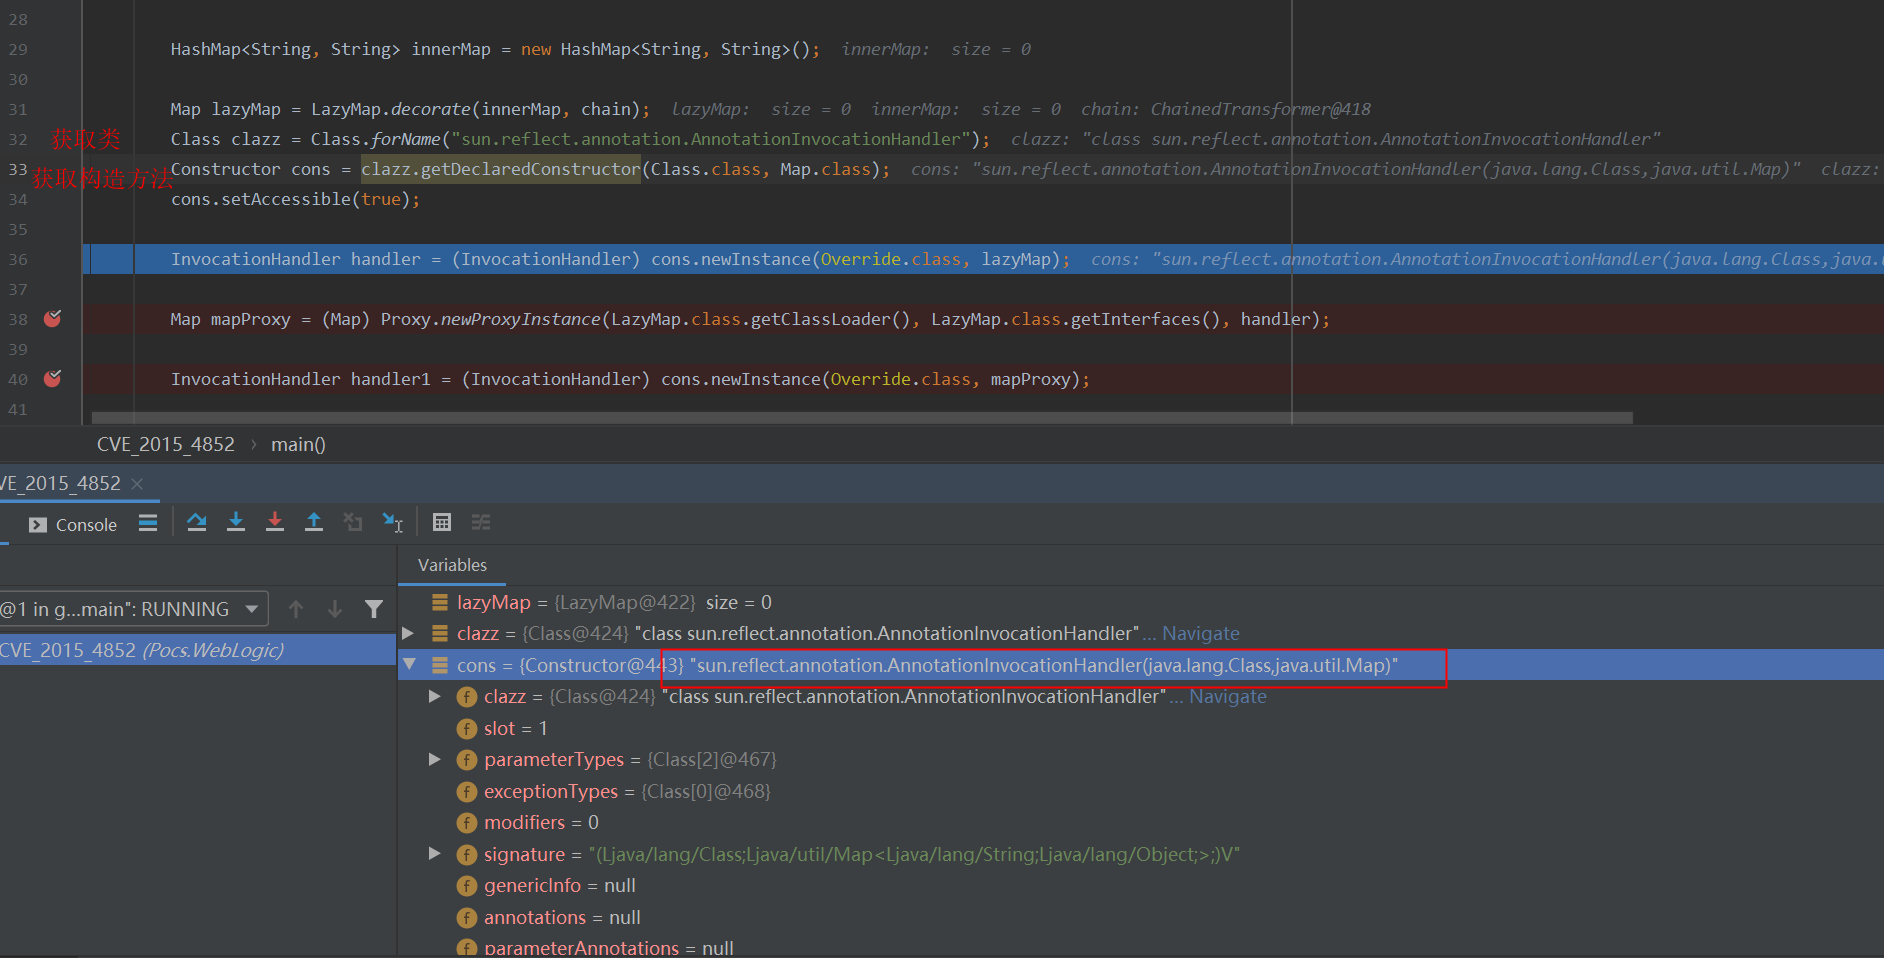Close the CVE_2015_4852 debug tab

137,484
